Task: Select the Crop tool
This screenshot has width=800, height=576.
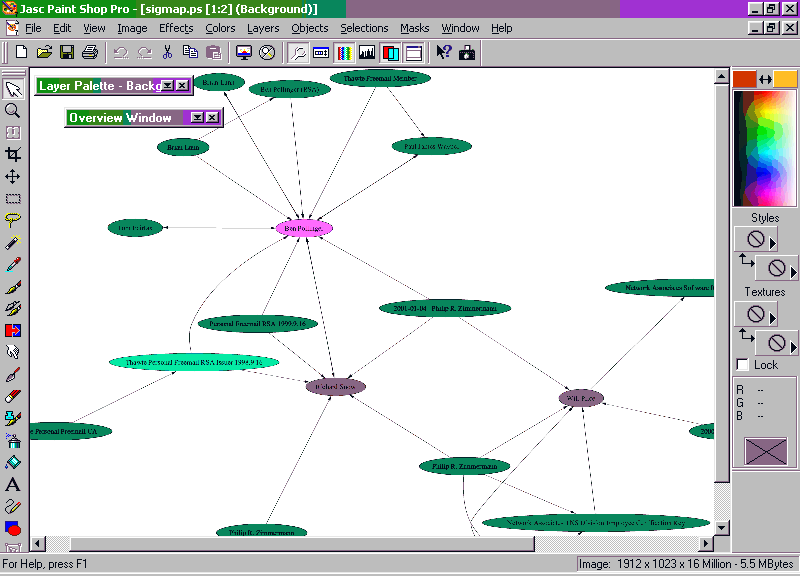Action: [13, 154]
